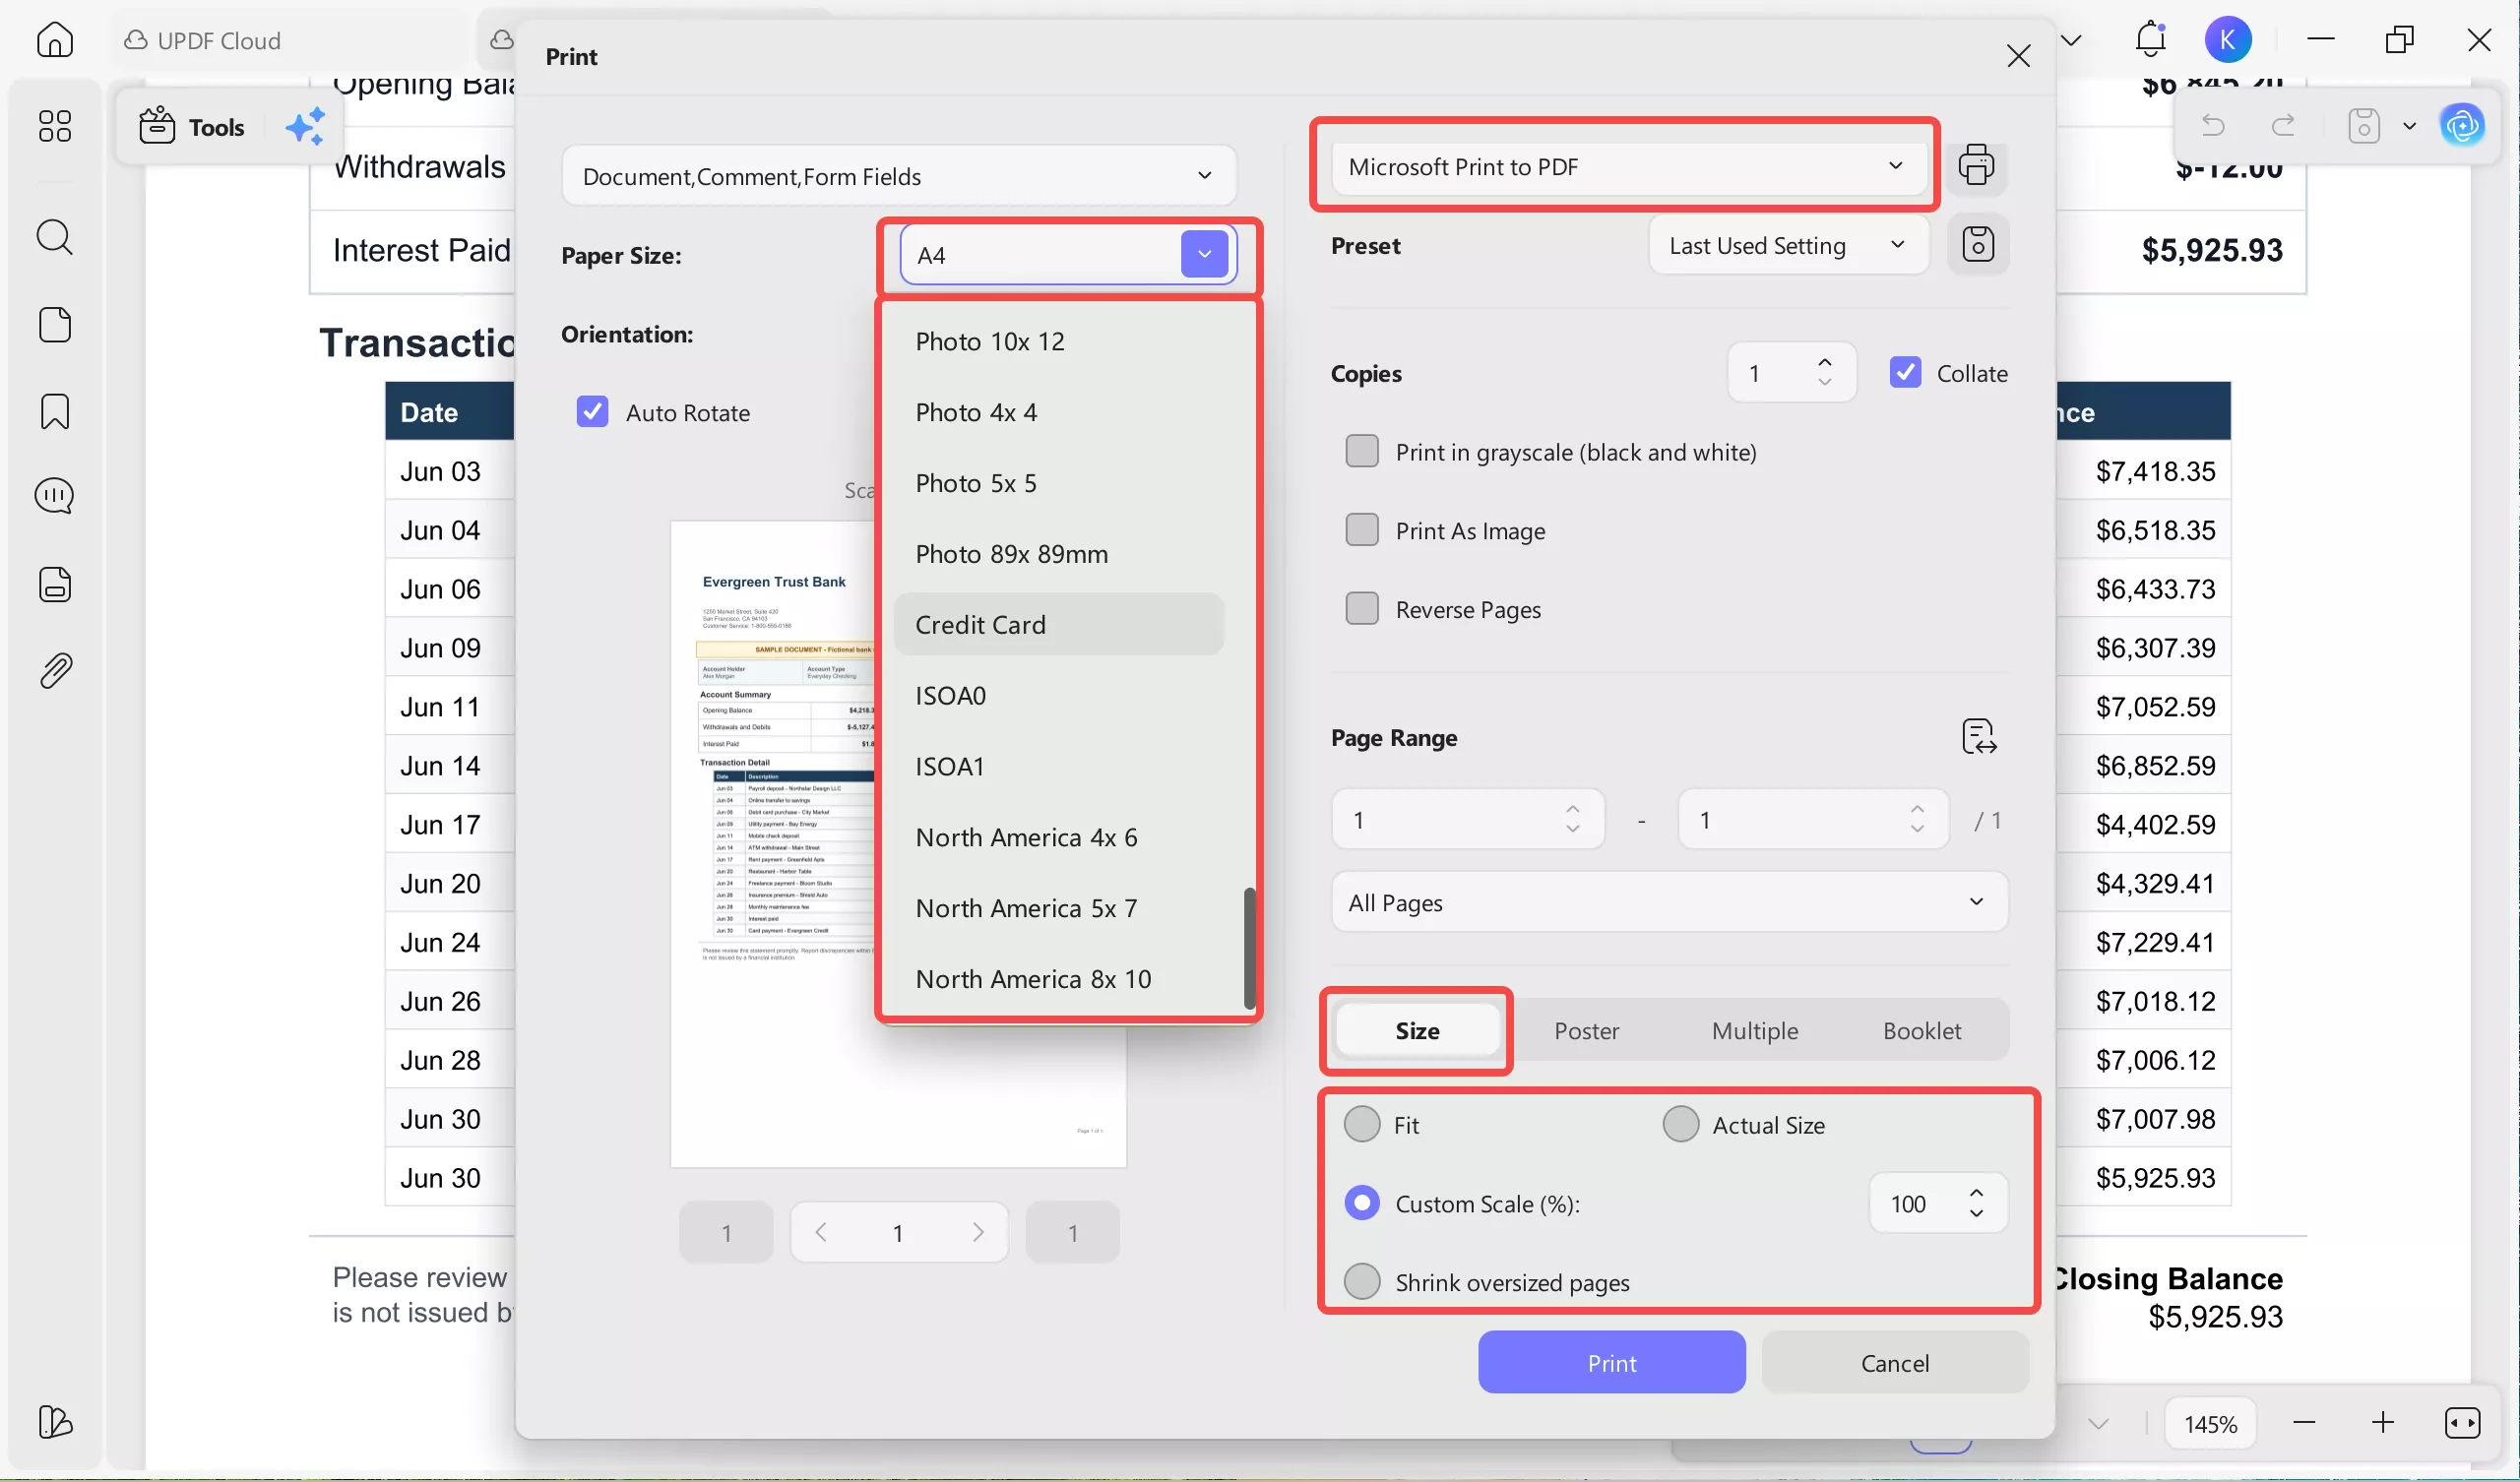Open the UPDF AI round blue icon
This screenshot has height=1482, width=2520.
(x=2462, y=126)
